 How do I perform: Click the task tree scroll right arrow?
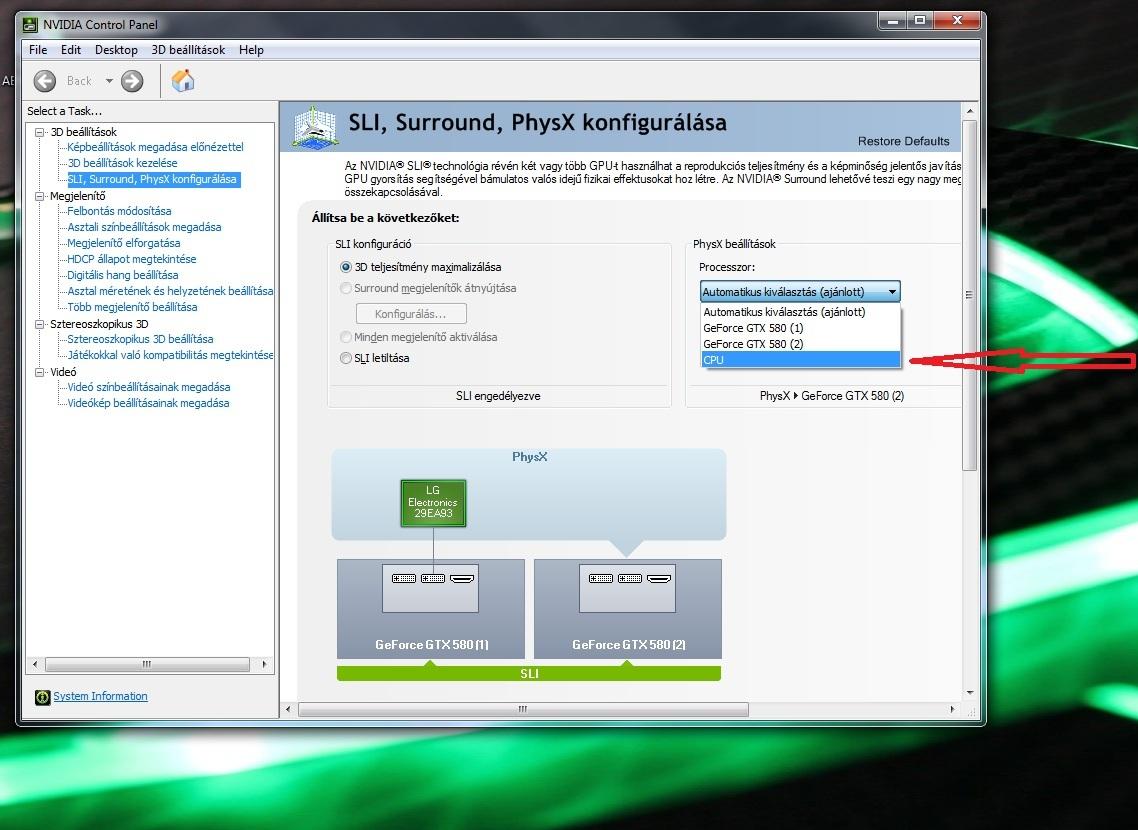pyautogui.click(x=264, y=665)
